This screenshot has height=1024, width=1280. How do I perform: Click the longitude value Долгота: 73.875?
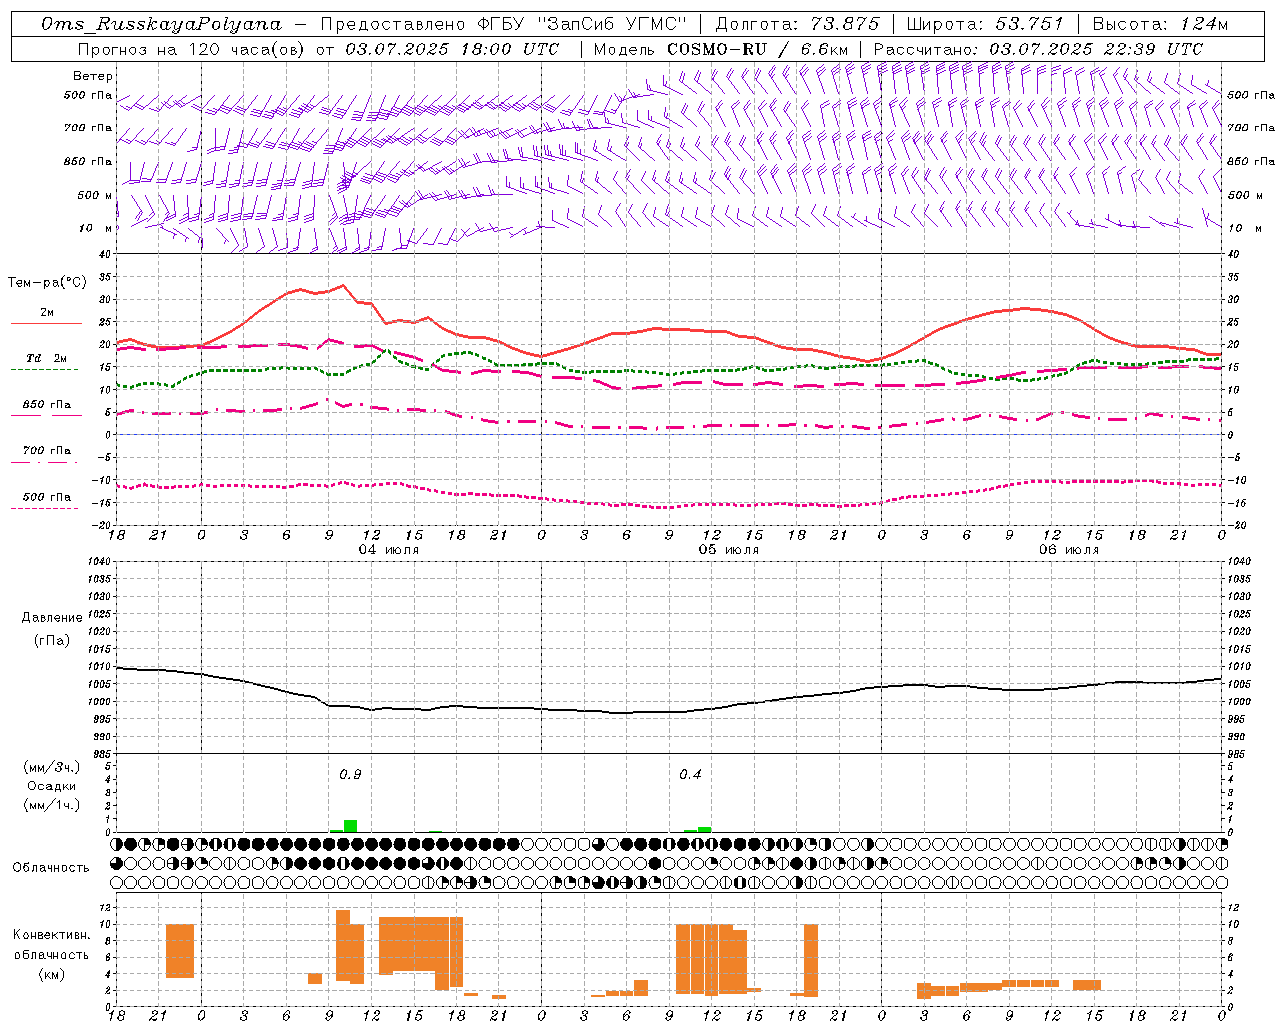(x=797, y=24)
